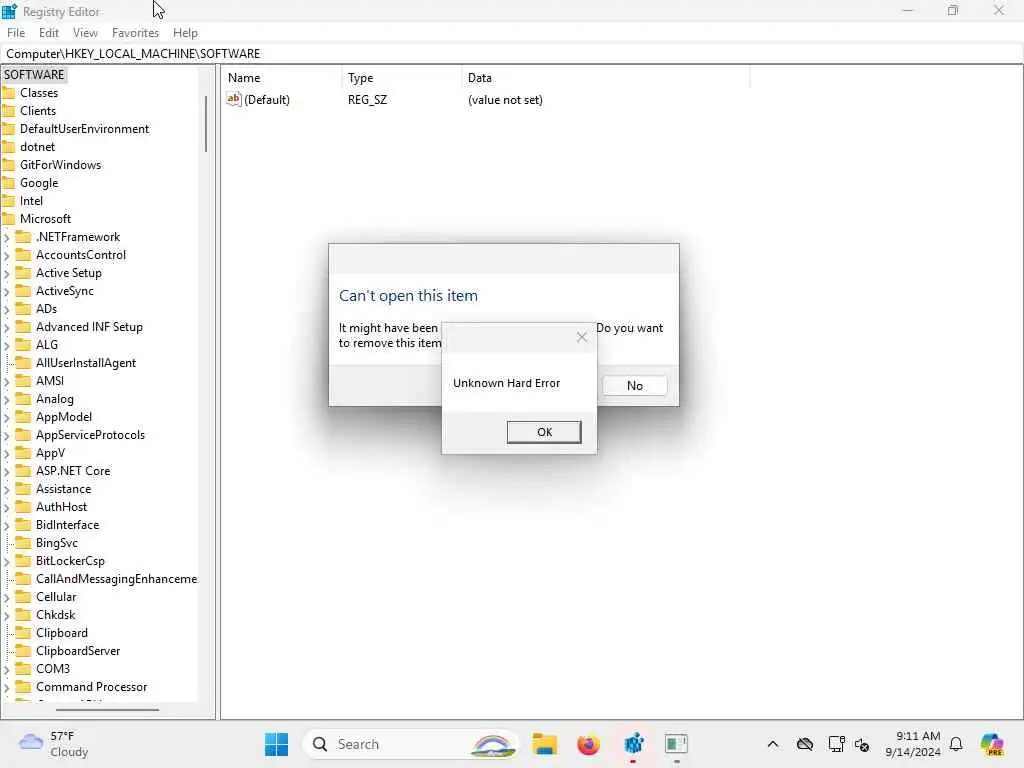Click the Clipboard folder icon
The width and height of the screenshot is (1024, 768).
point(23,633)
